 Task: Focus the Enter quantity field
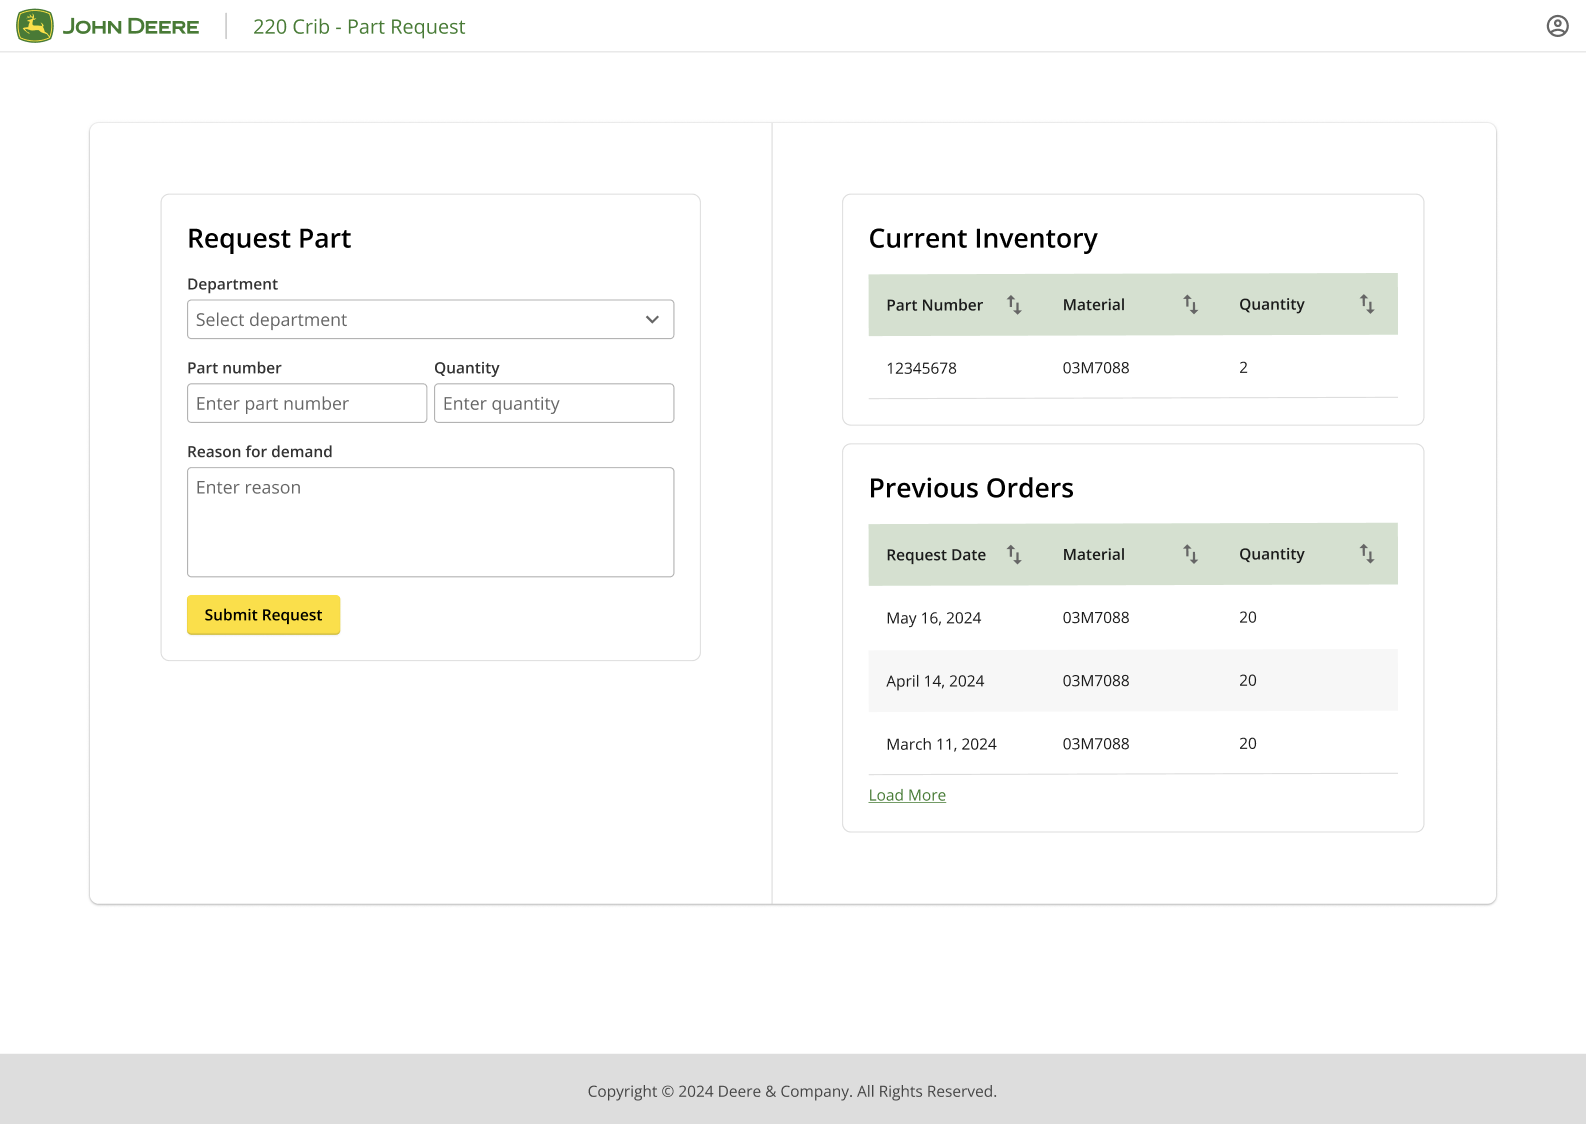(554, 403)
